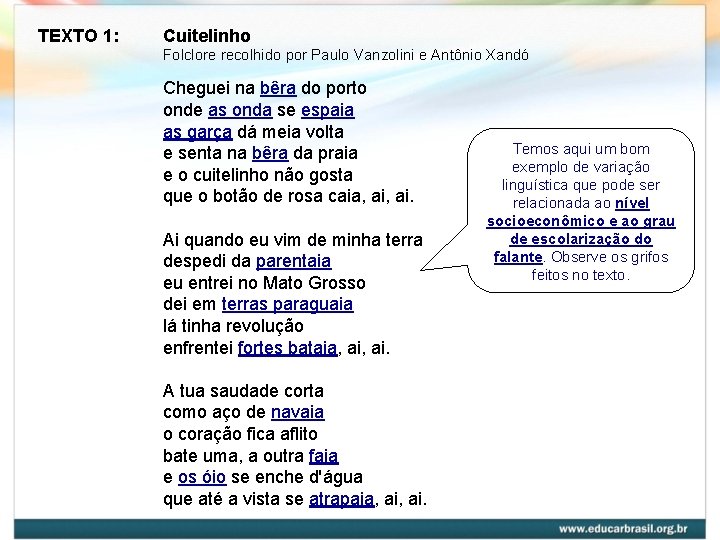Click the line 'o coração fica aflito'
The height and width of the screenshot is (540, 720).
[x=240, y=434]
